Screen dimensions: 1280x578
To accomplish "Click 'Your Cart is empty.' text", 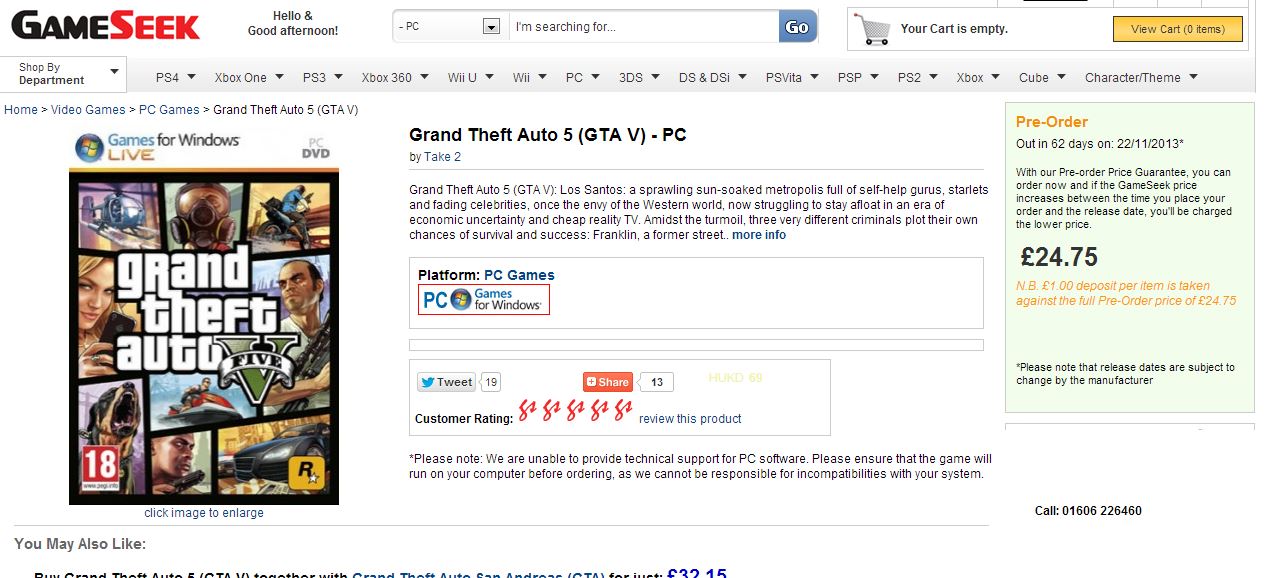I will (954, 29).
